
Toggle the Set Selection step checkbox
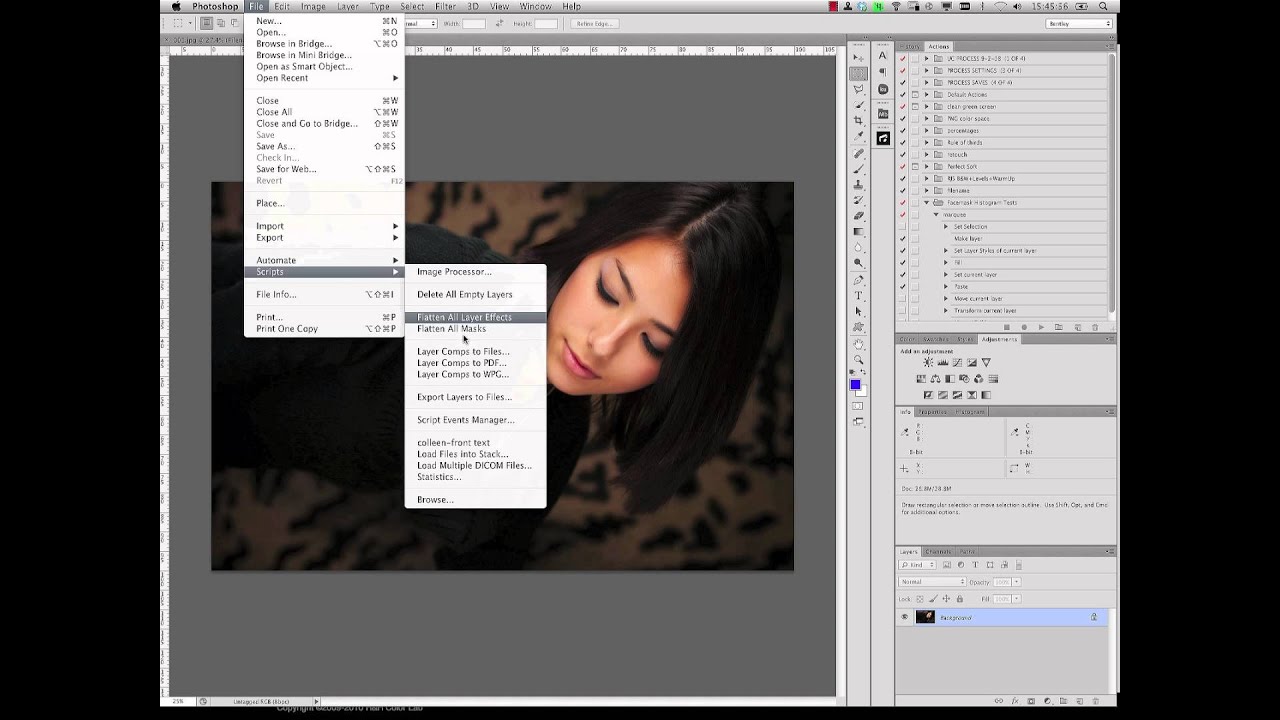[903, 227]
